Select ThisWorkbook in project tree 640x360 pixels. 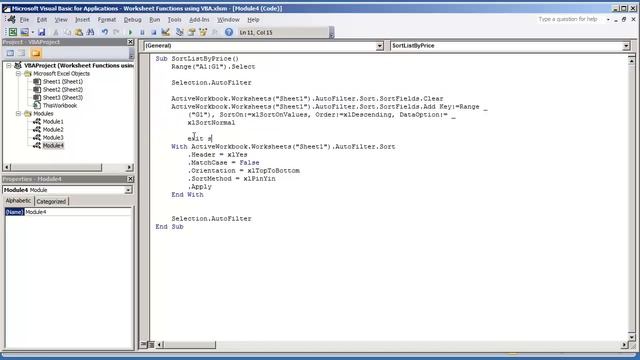click(x=60, y=105)
